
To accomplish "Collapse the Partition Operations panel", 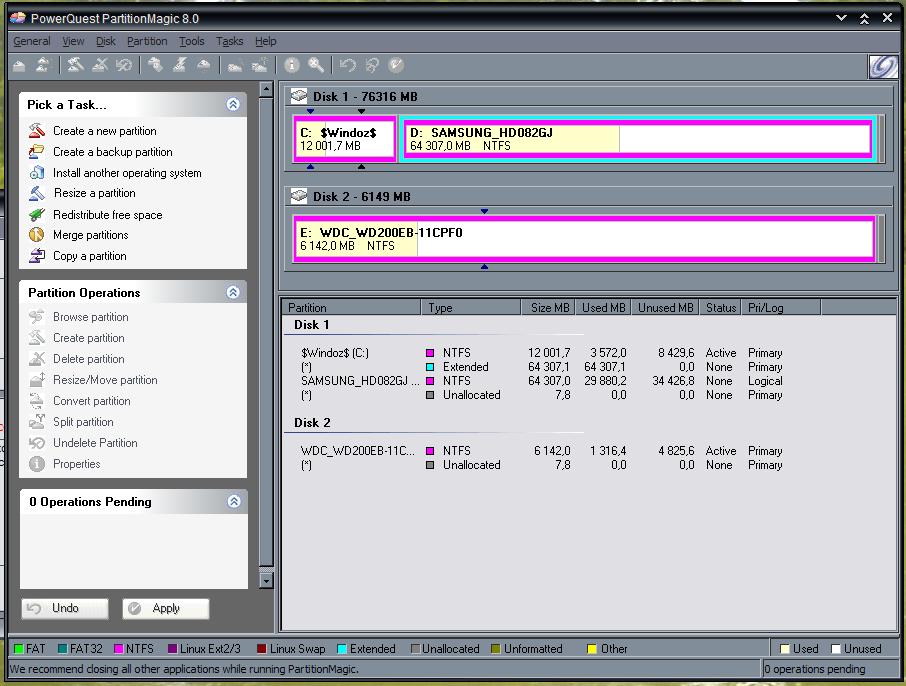I will tap(233, 292).
